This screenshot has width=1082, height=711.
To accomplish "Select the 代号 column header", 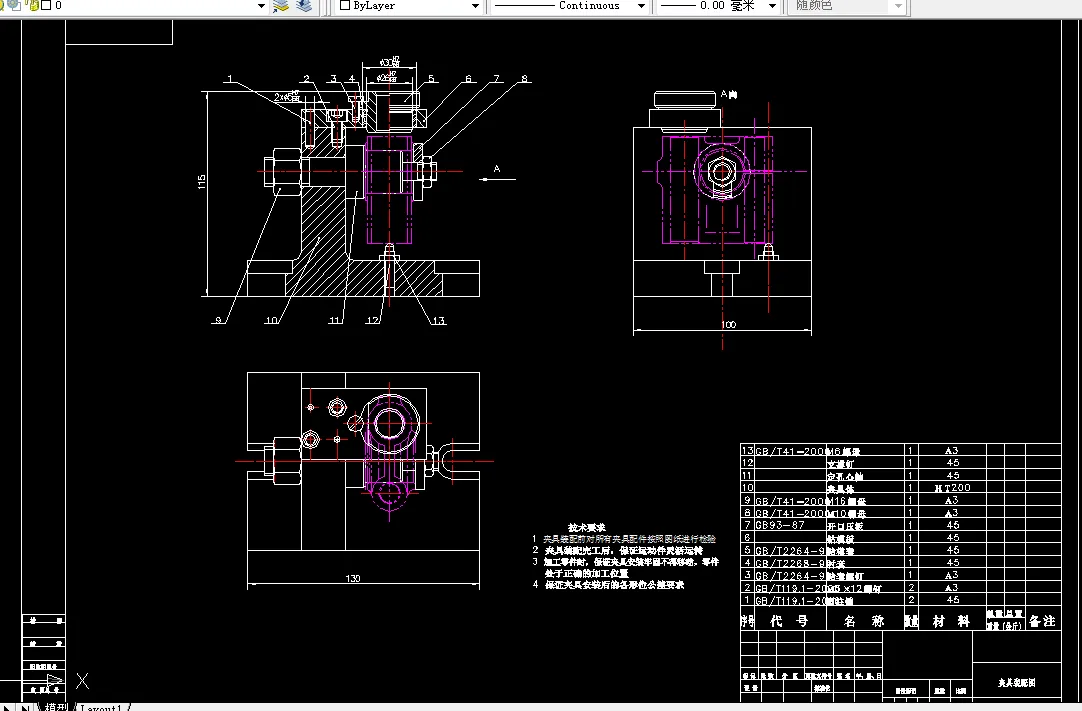I will point(789,621).
